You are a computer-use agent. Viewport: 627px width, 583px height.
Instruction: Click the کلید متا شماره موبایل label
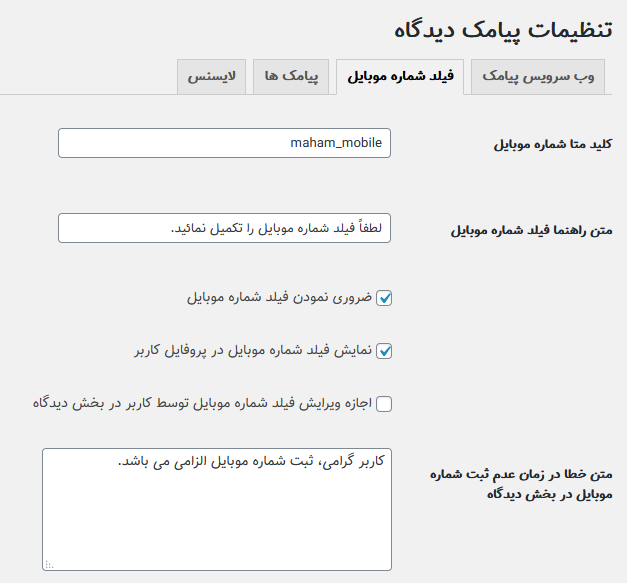[553, 144]
